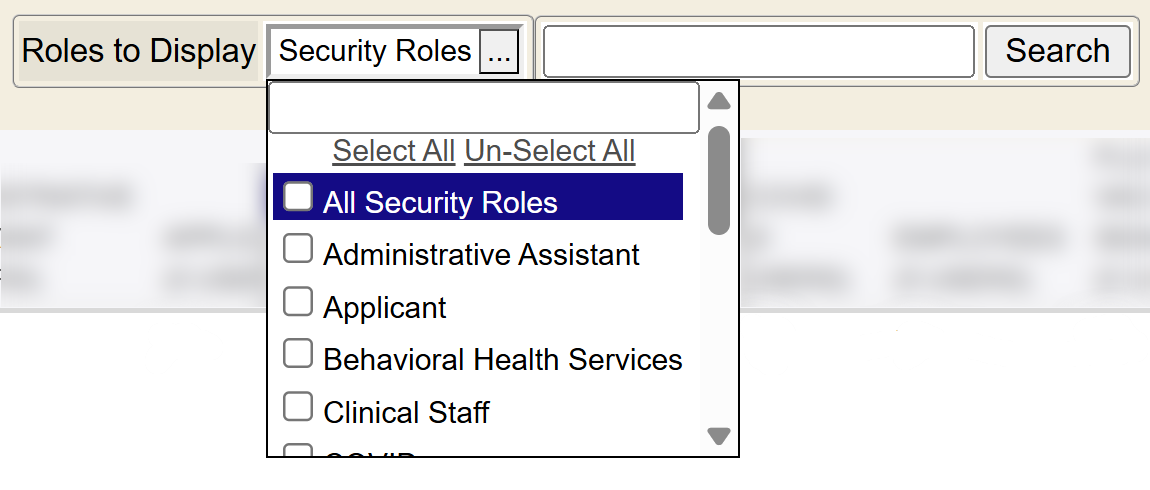1150x490 pixels.
Task: Select the Administrative Assistant list item label
Action: point(481,255)
